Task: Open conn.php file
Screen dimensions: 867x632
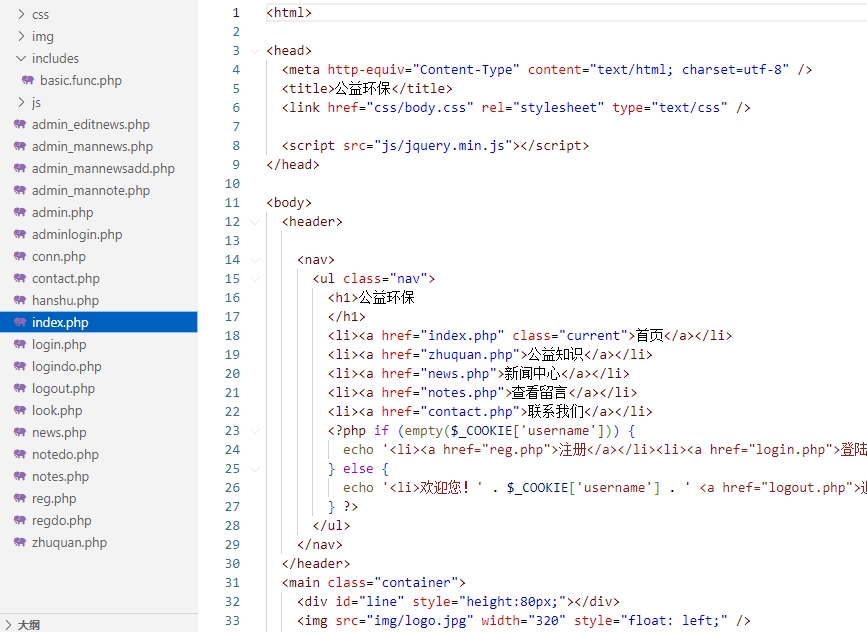Action: point(59,257)
